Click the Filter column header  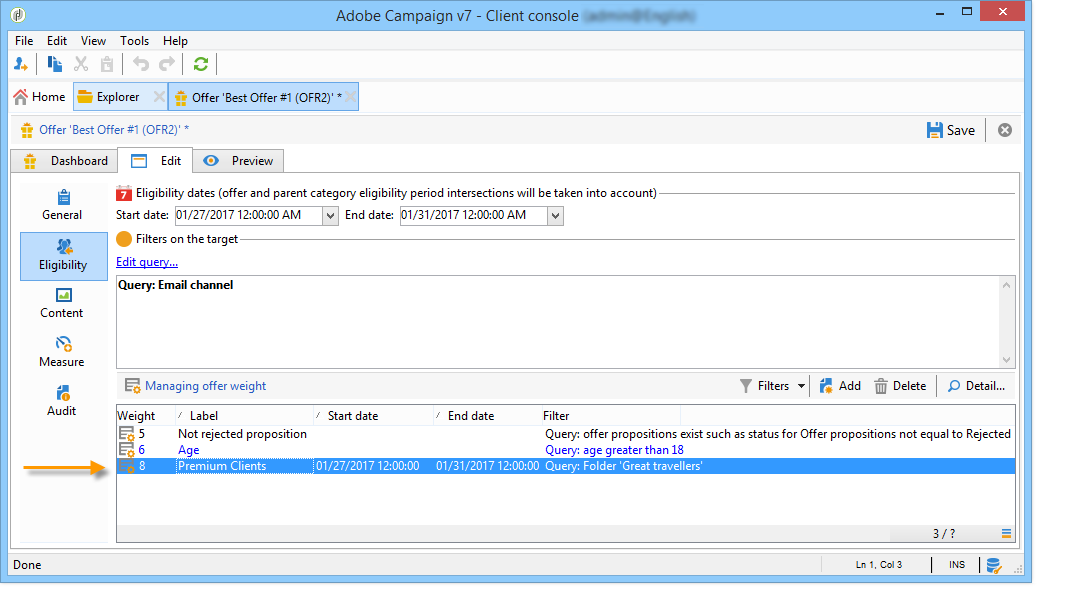pyautogui.click(x=610, y=416)
